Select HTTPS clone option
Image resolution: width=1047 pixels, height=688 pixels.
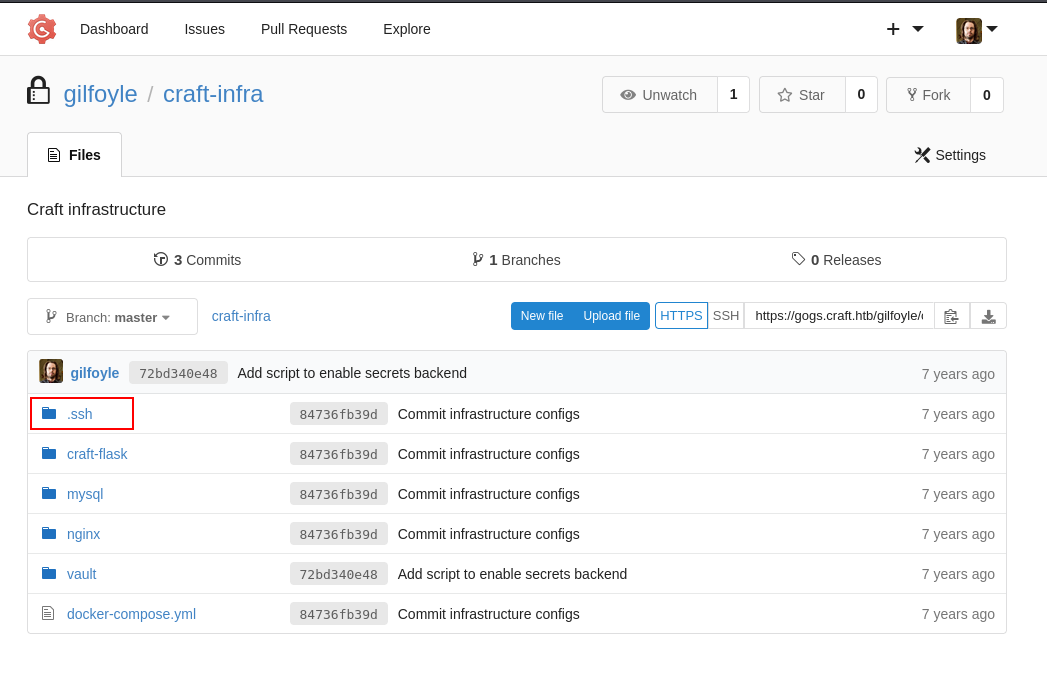681,315
